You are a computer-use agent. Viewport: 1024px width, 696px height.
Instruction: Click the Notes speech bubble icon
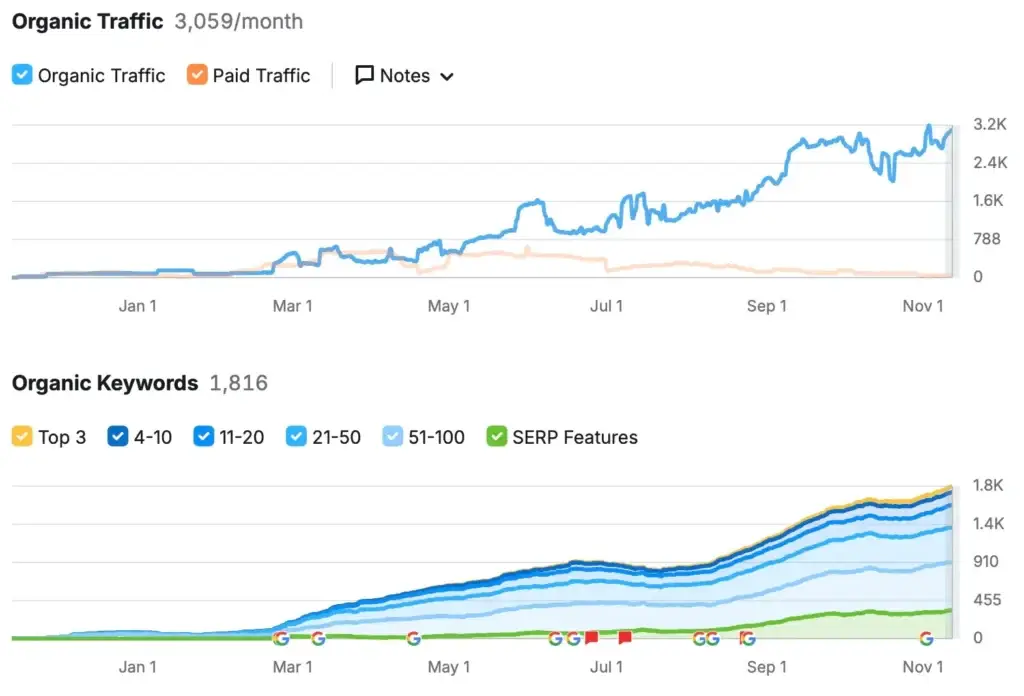[x=365, y=75]
